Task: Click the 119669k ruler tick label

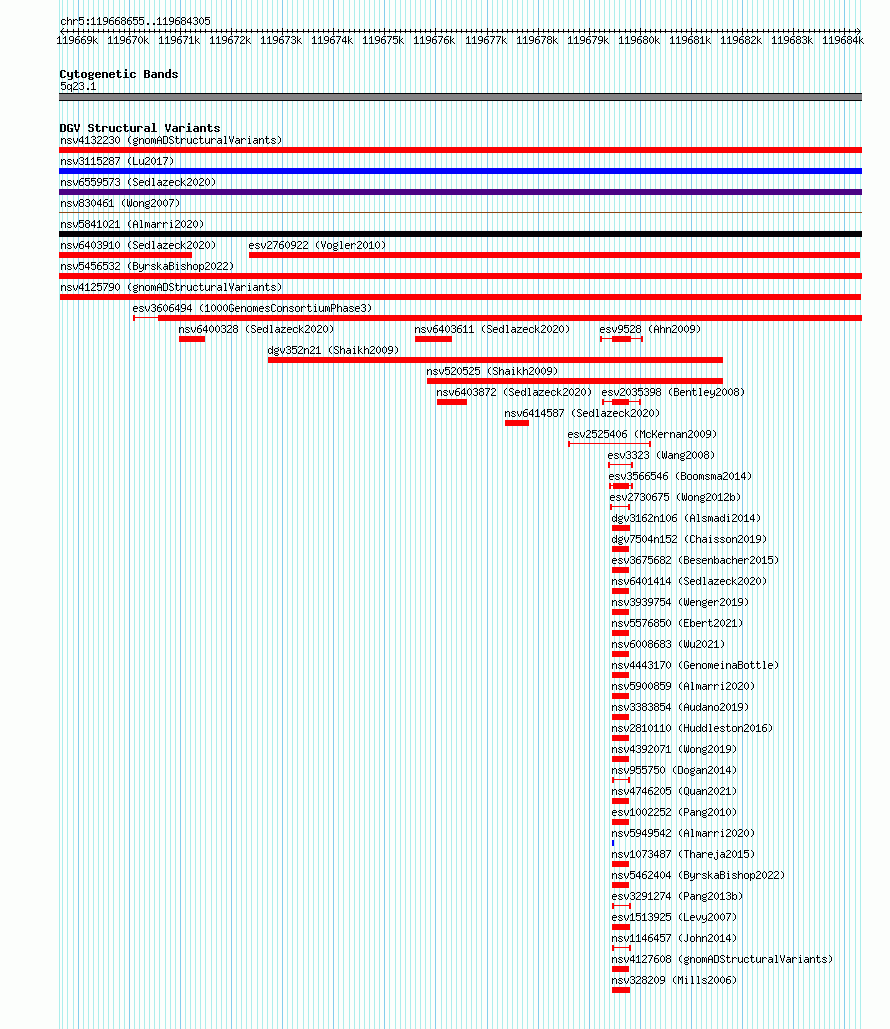Action: point(77,40)
